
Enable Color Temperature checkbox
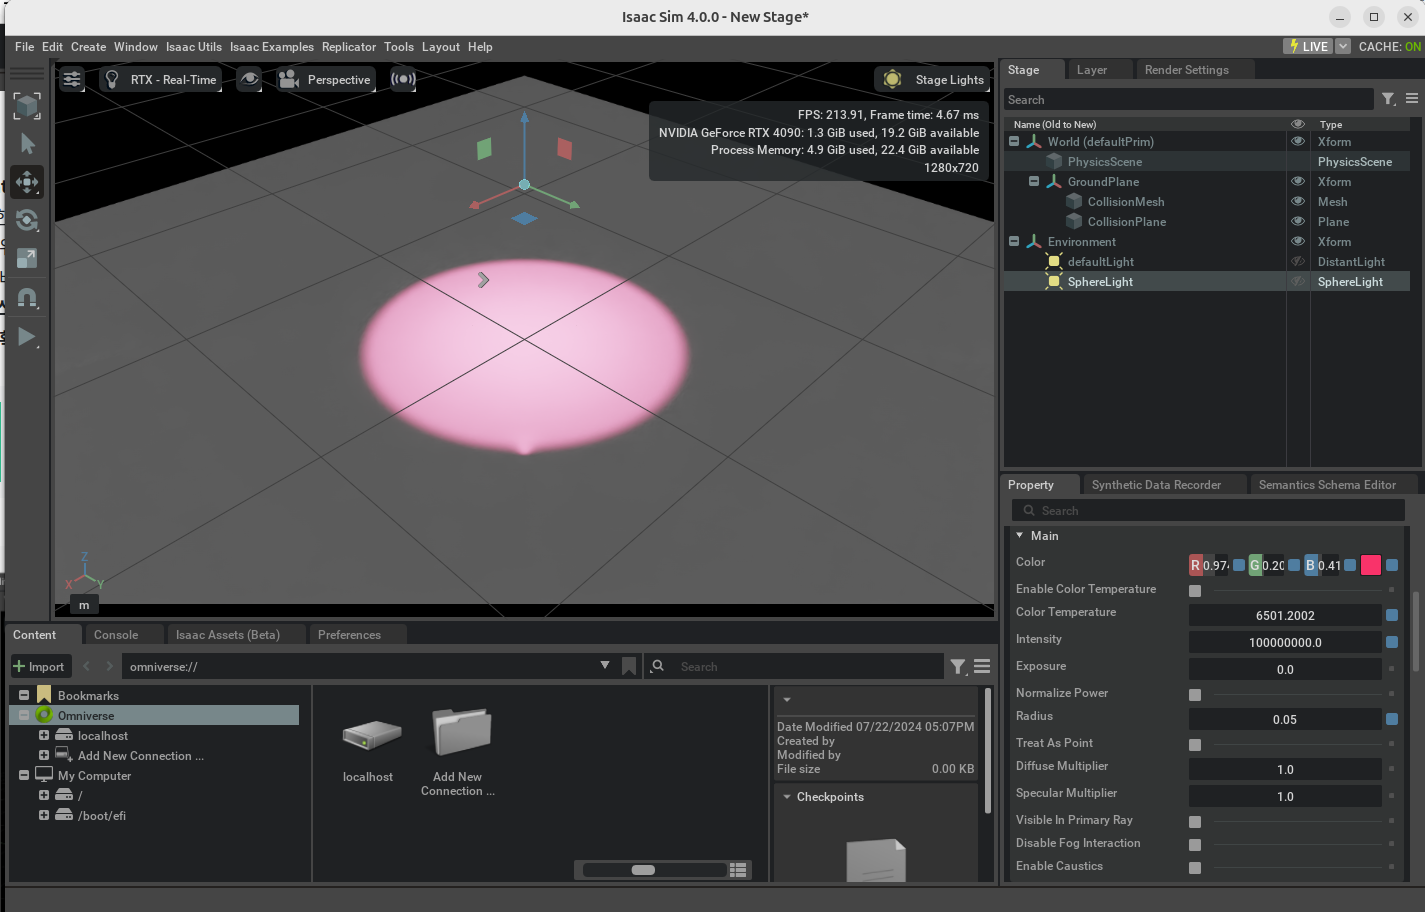[1195, 591]
